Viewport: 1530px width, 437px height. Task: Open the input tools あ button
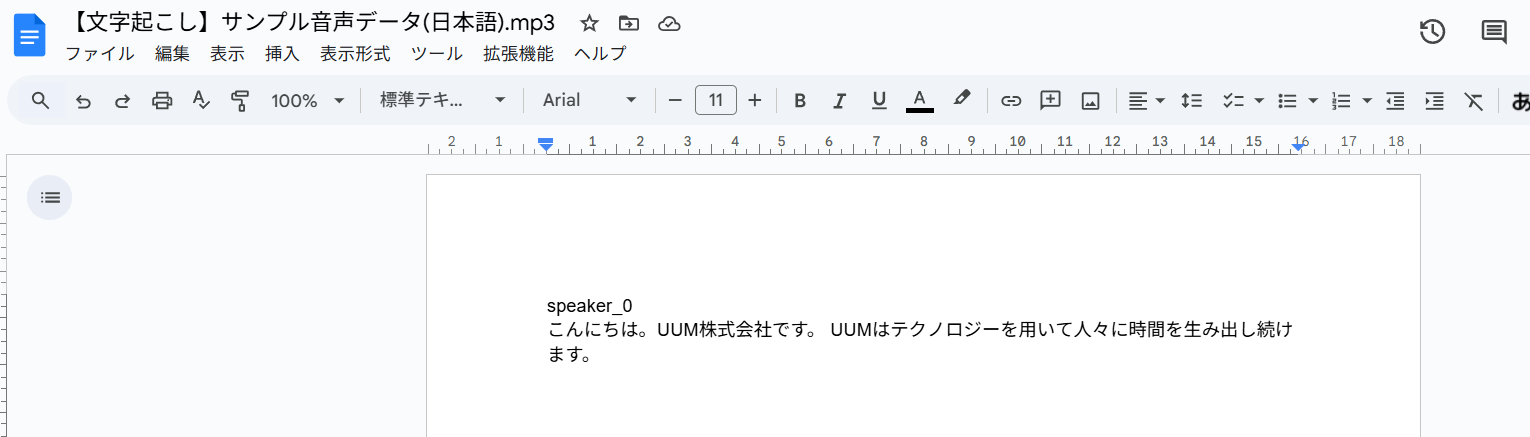click(x=1520, y=100)
